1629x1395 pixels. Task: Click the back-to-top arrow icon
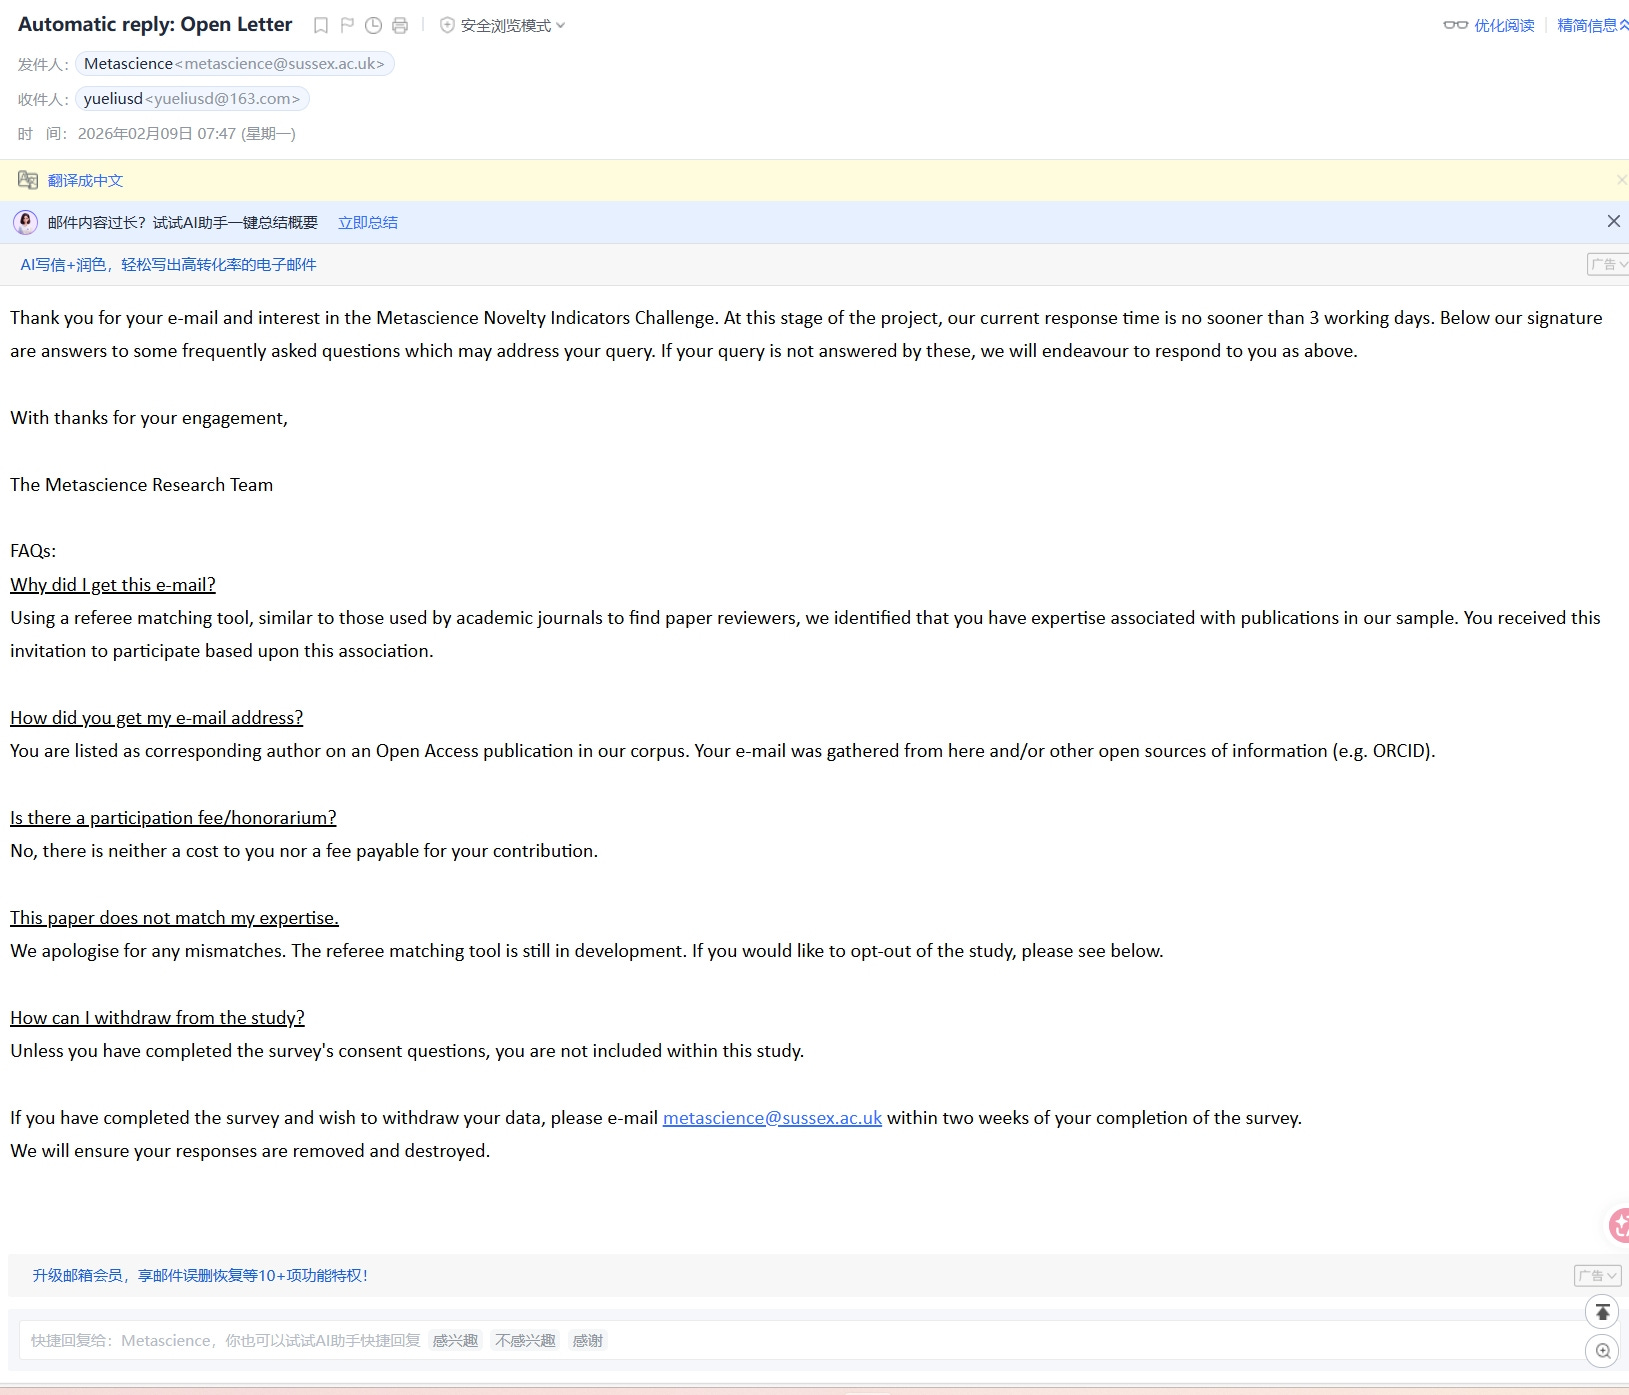point(1603,1311)
